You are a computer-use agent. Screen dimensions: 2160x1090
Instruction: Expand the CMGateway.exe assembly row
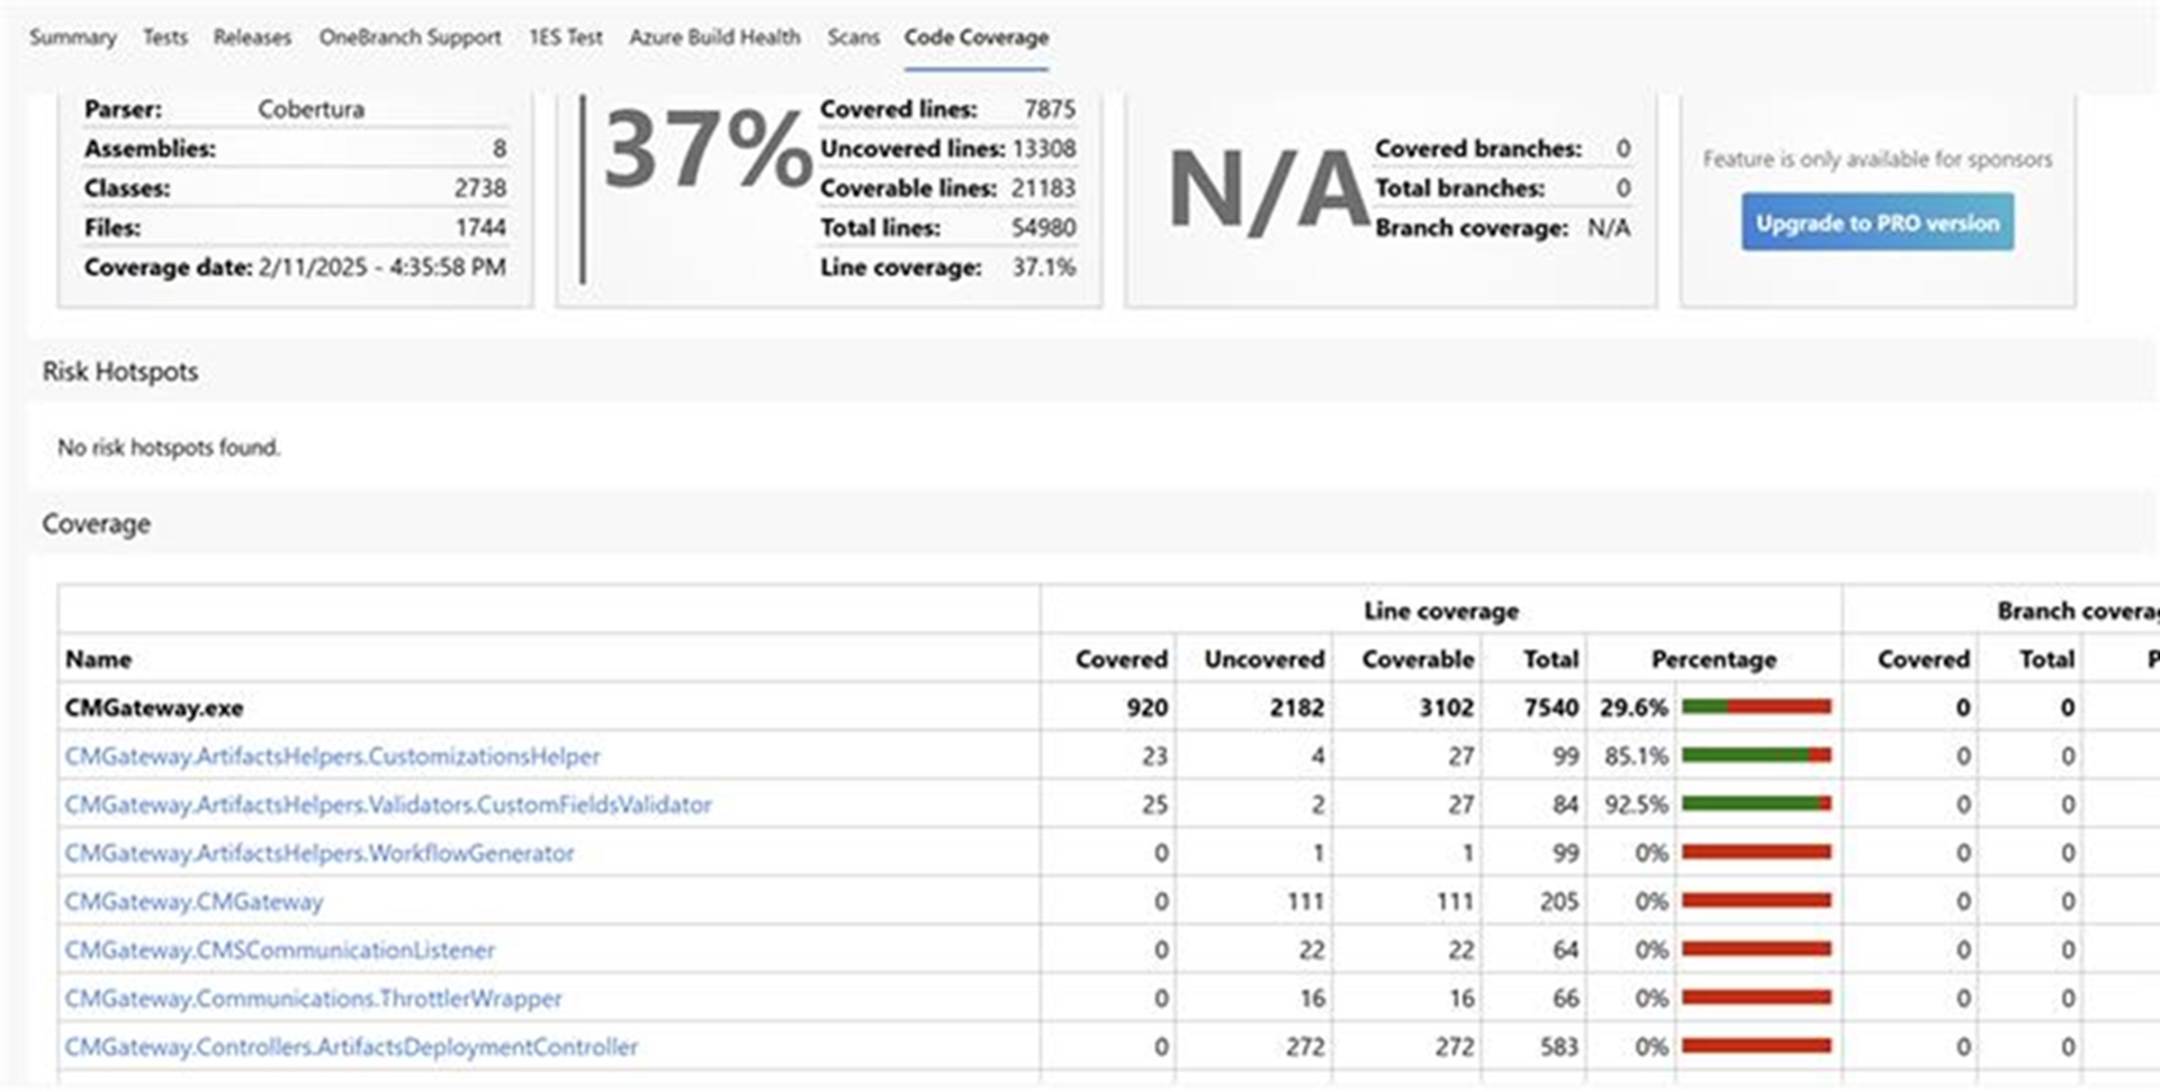153,707
